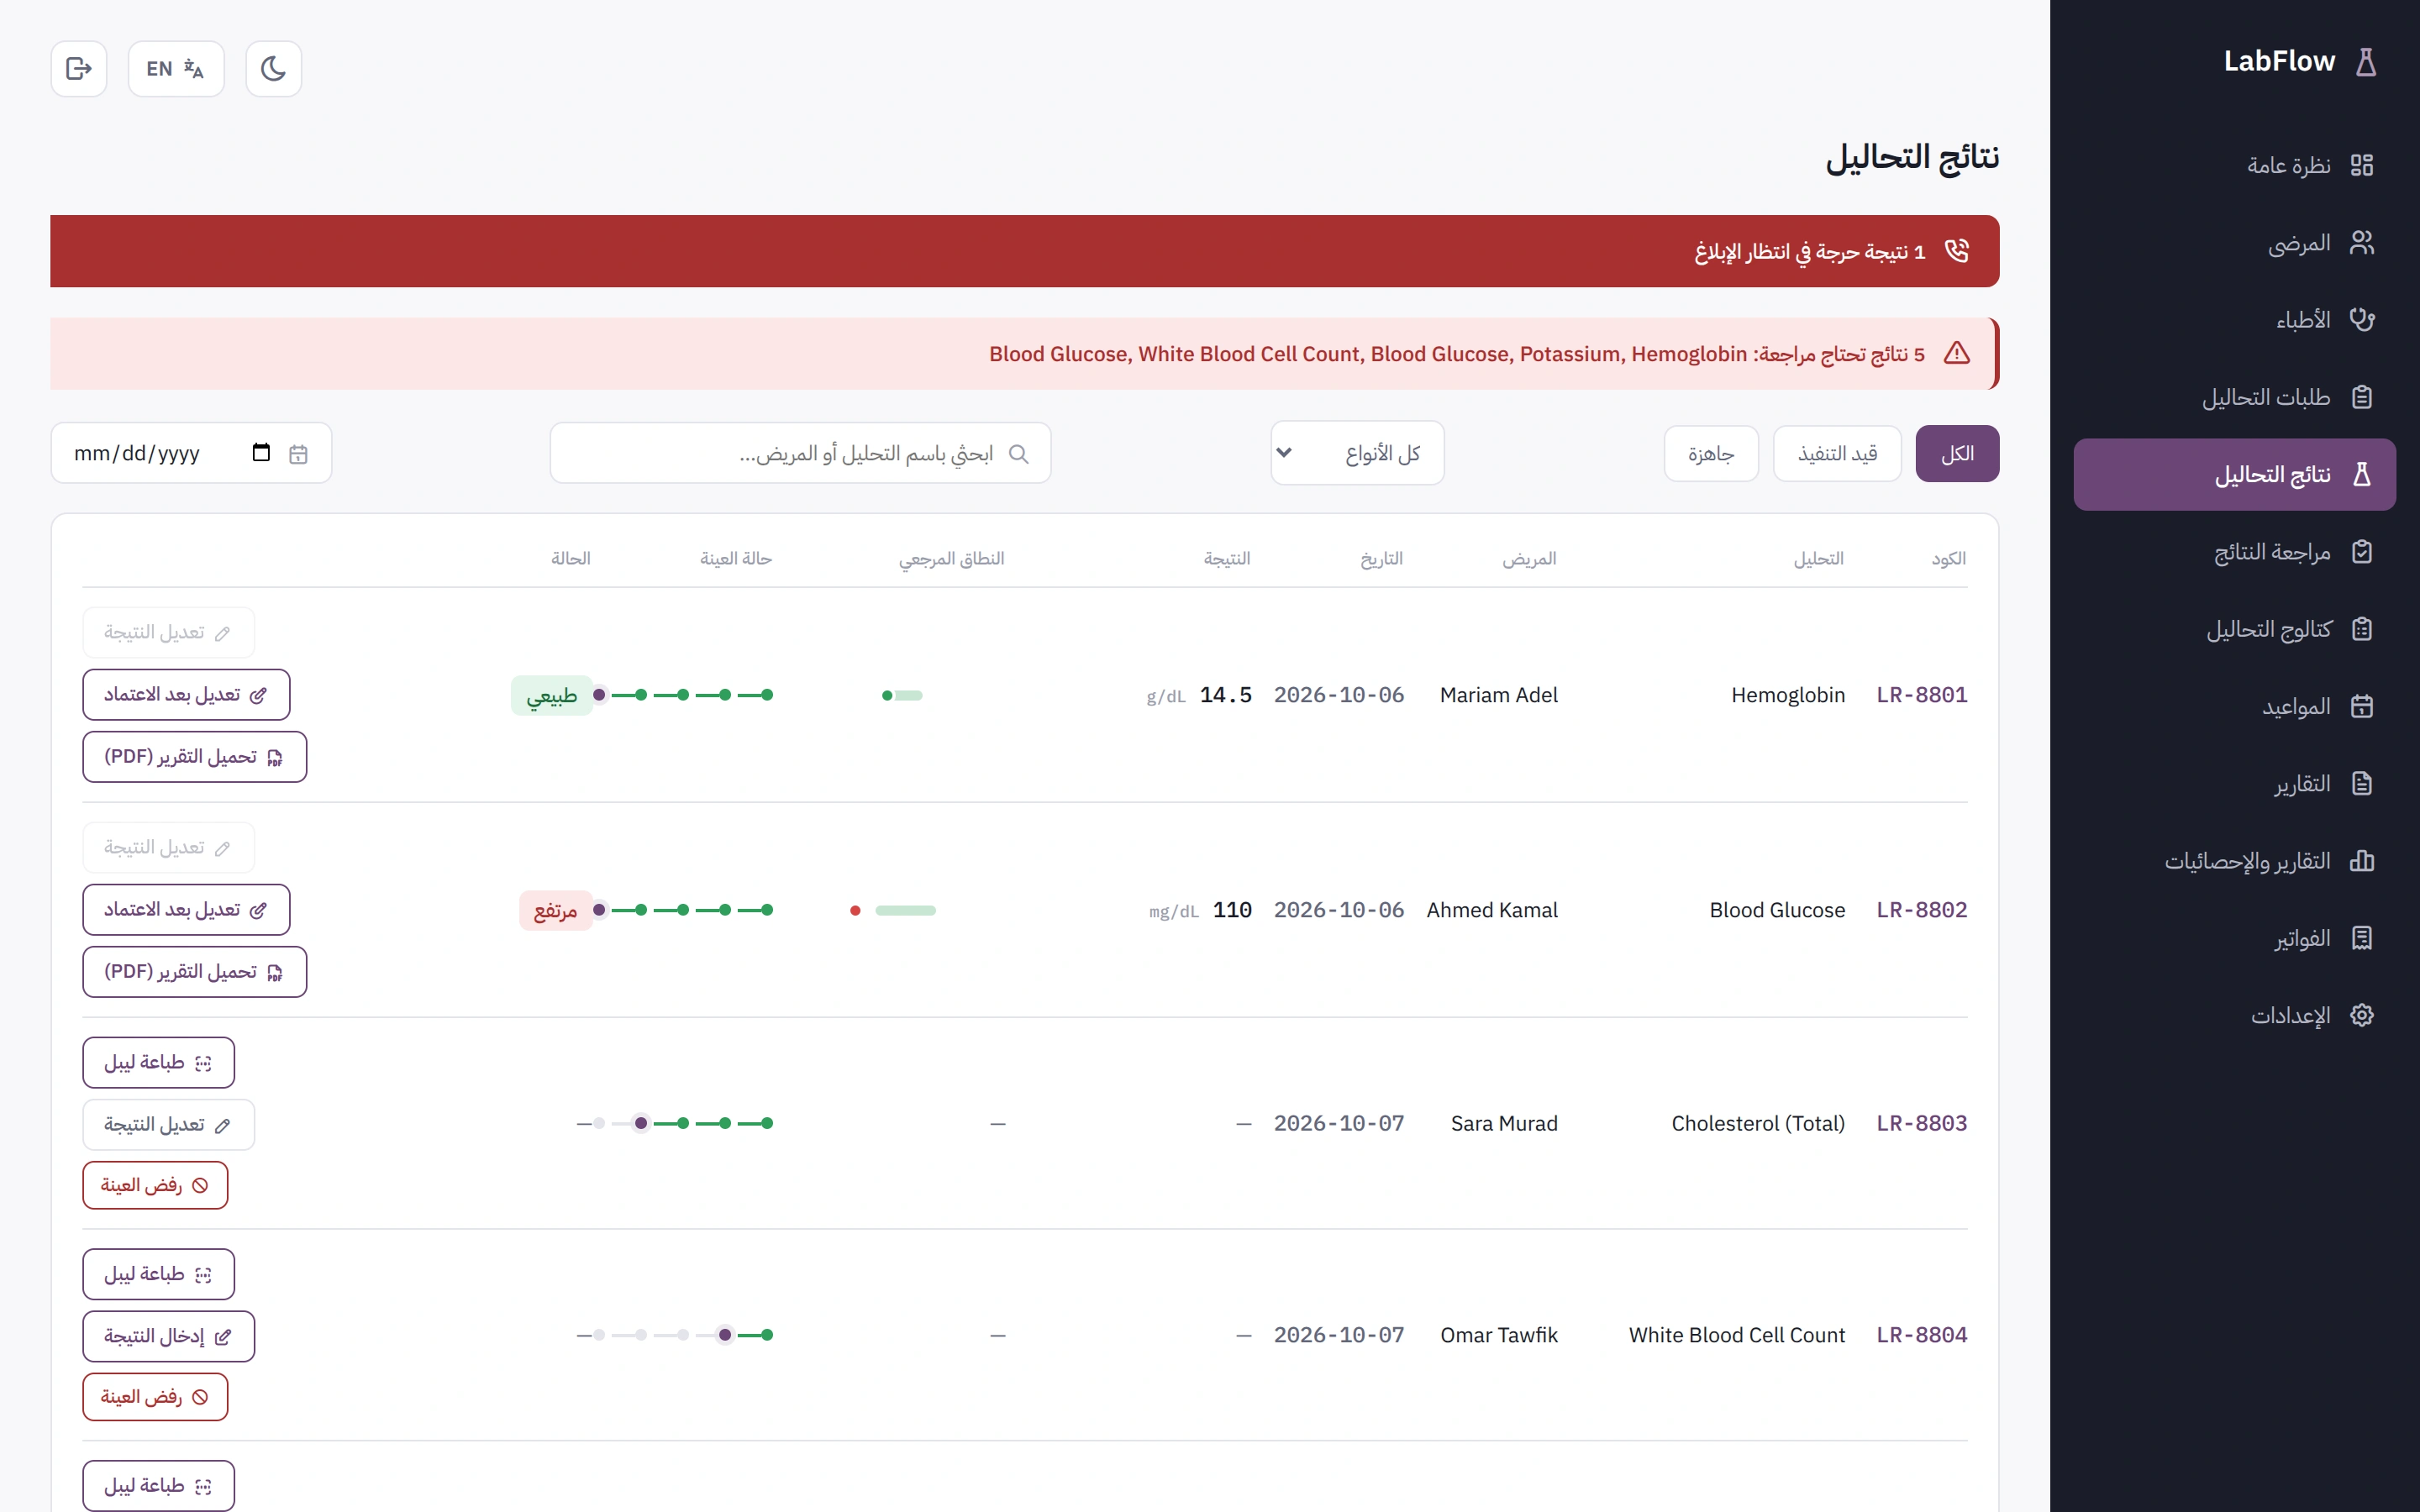Download PDF report for Blood Glucose LR-8802
The height and width of the screenshot is (1512, 2420).
tap(195, 972)
